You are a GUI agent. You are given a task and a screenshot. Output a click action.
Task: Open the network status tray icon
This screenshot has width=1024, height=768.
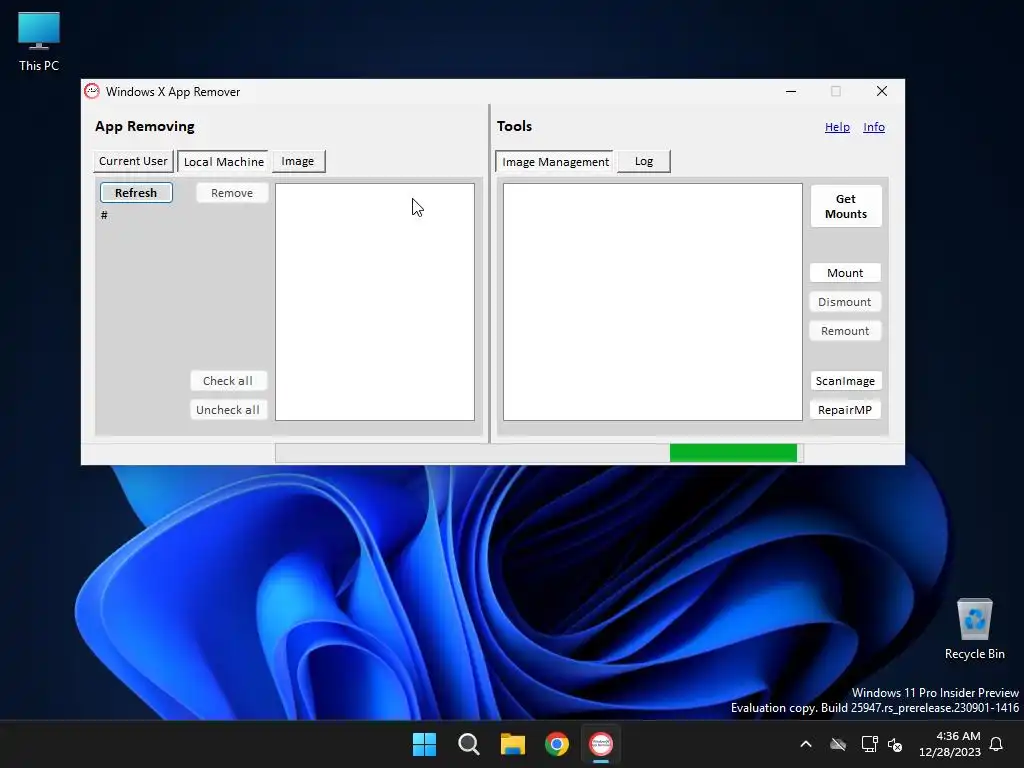pyautogui.click(x=869, y=744)
